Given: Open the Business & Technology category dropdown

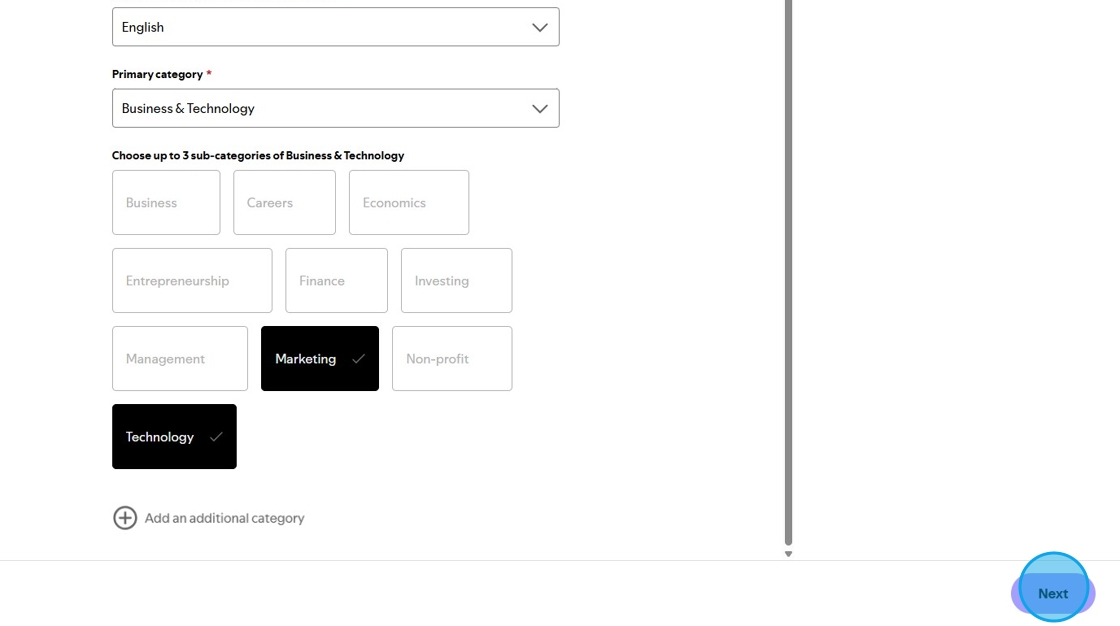Looking at the screenshot, I should point(335,109).
